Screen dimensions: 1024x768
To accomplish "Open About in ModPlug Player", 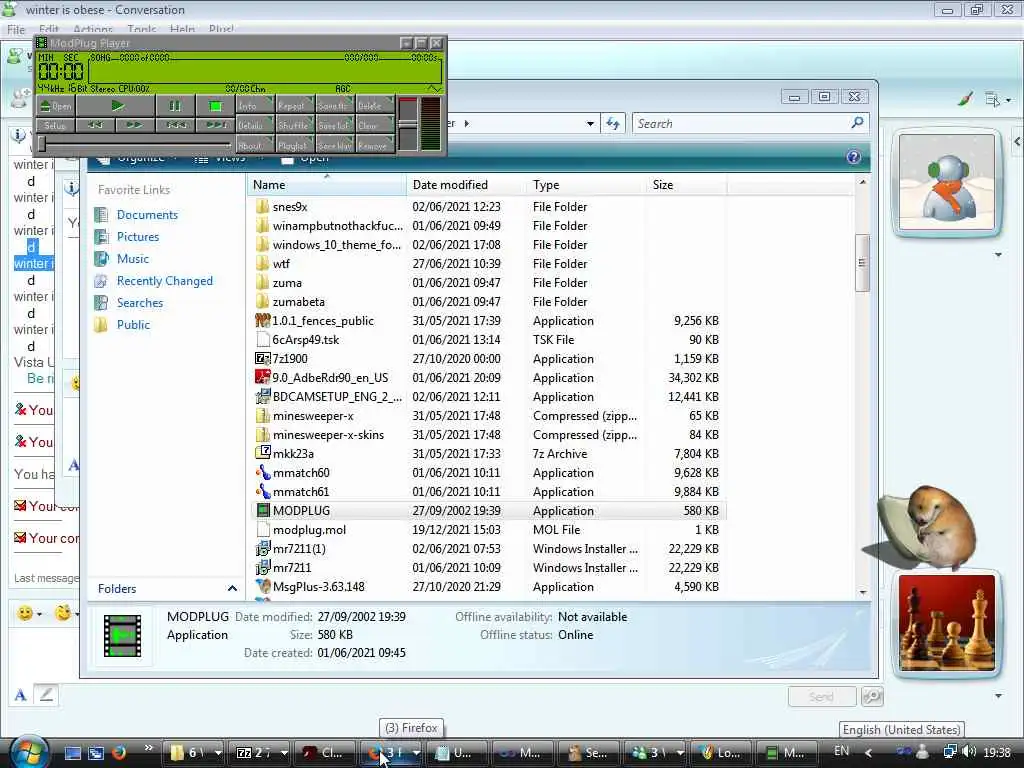I will point(253,144).
